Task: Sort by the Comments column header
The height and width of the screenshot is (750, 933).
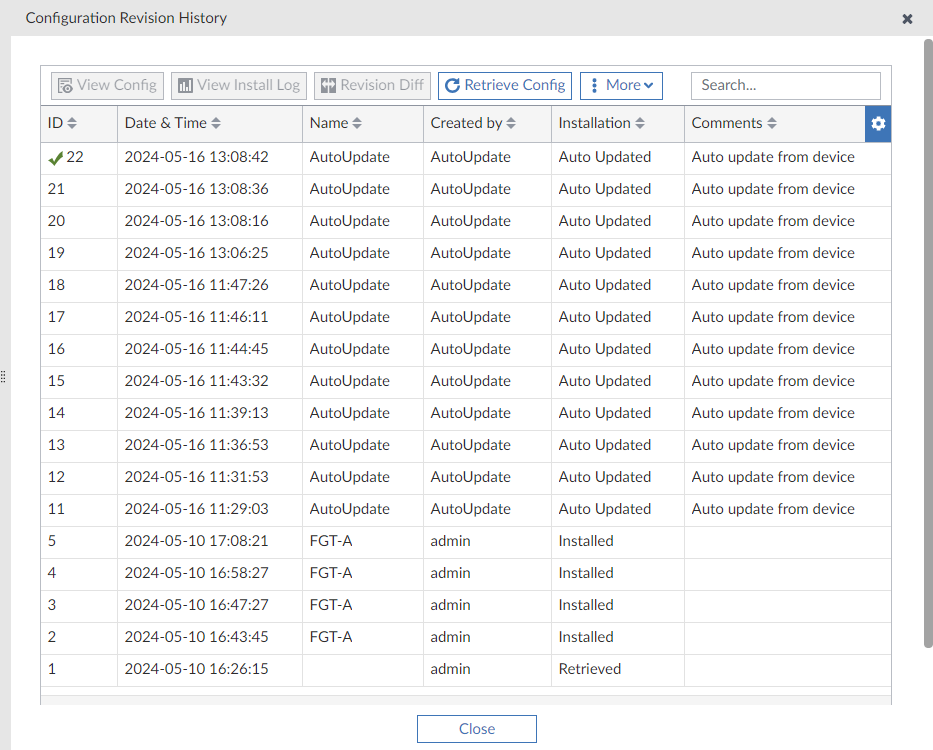Action: (x=771, y=124)
